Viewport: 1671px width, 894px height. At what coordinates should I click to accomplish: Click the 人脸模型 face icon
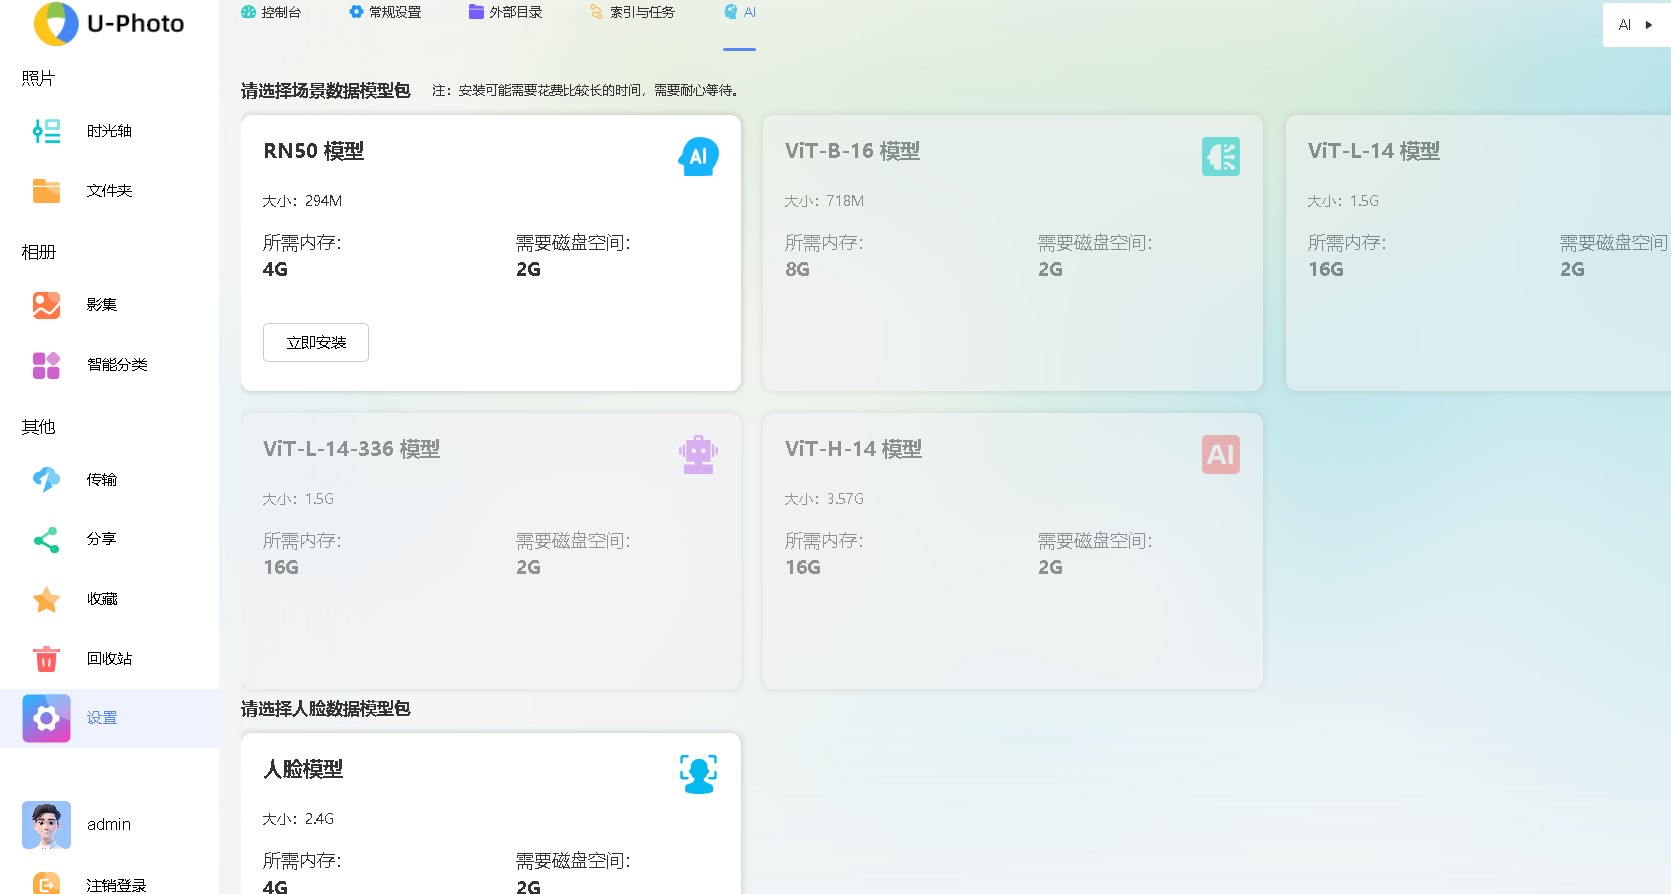pyautogui.click(x=698, y=774)
